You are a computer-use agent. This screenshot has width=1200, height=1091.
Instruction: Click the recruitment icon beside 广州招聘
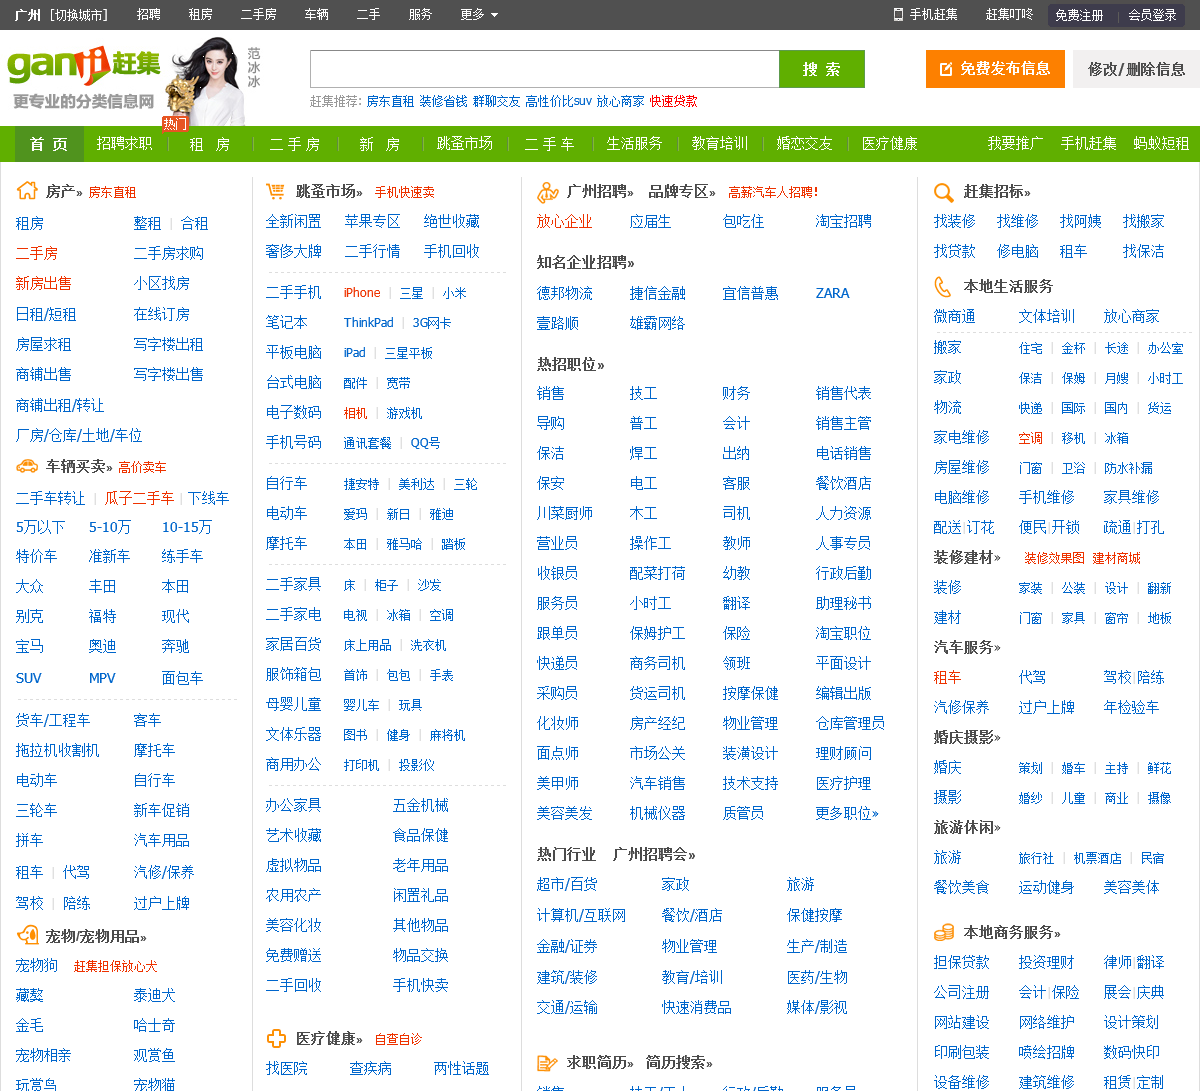(548, 191)
